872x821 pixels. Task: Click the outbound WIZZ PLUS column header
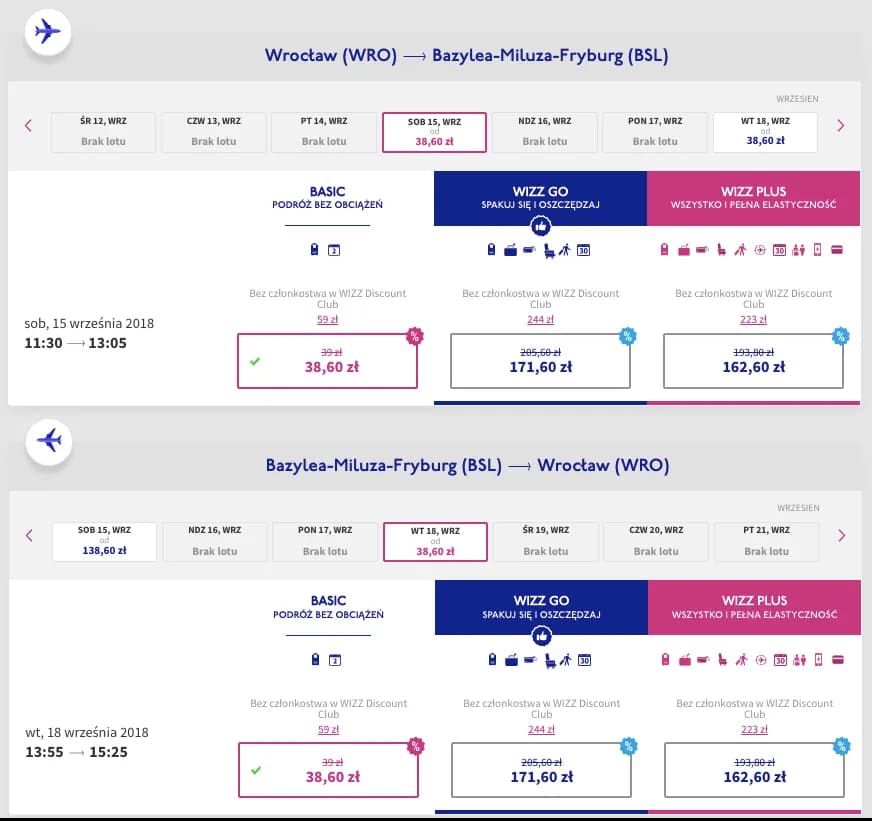(x=753, y=198)
